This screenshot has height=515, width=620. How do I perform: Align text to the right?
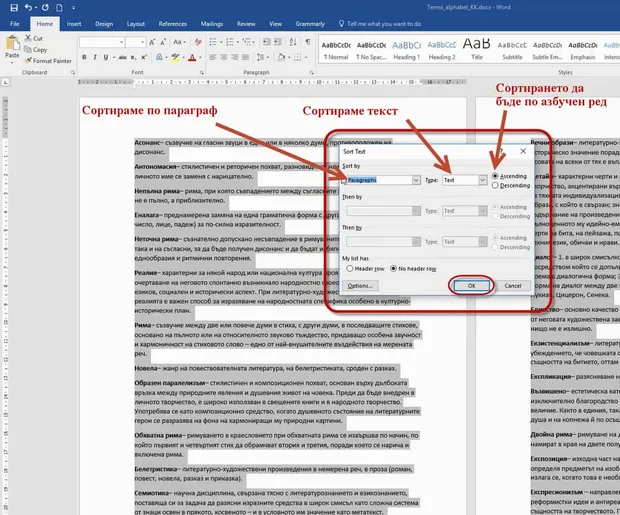(234, 57)
